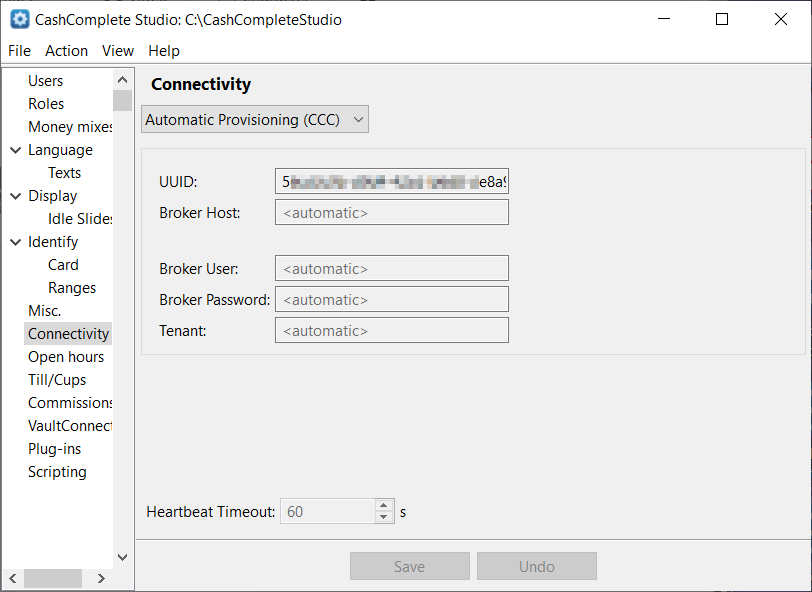This screenshot has height=592, width=812.
Task: Open the File menu
Action: pos(19,51)
